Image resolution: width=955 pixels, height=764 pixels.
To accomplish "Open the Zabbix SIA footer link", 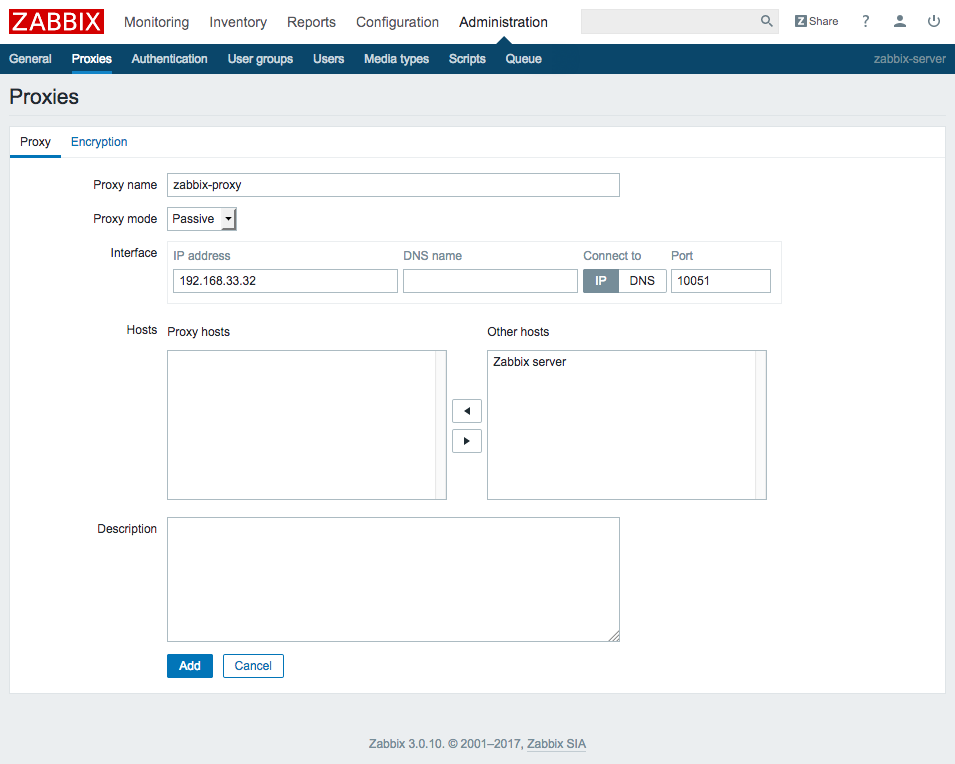I will 556,744.
